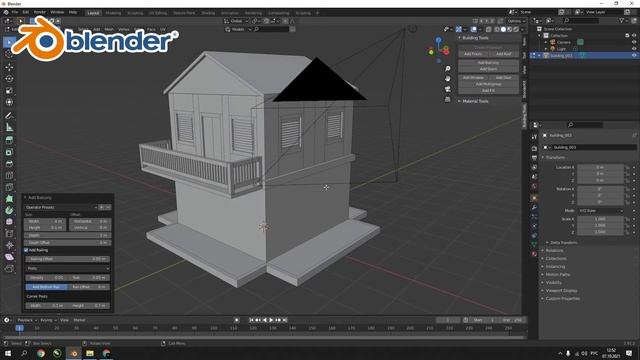
Task: Click the Add Floors button
Action: pyautogui.click(x=473, y=54)
